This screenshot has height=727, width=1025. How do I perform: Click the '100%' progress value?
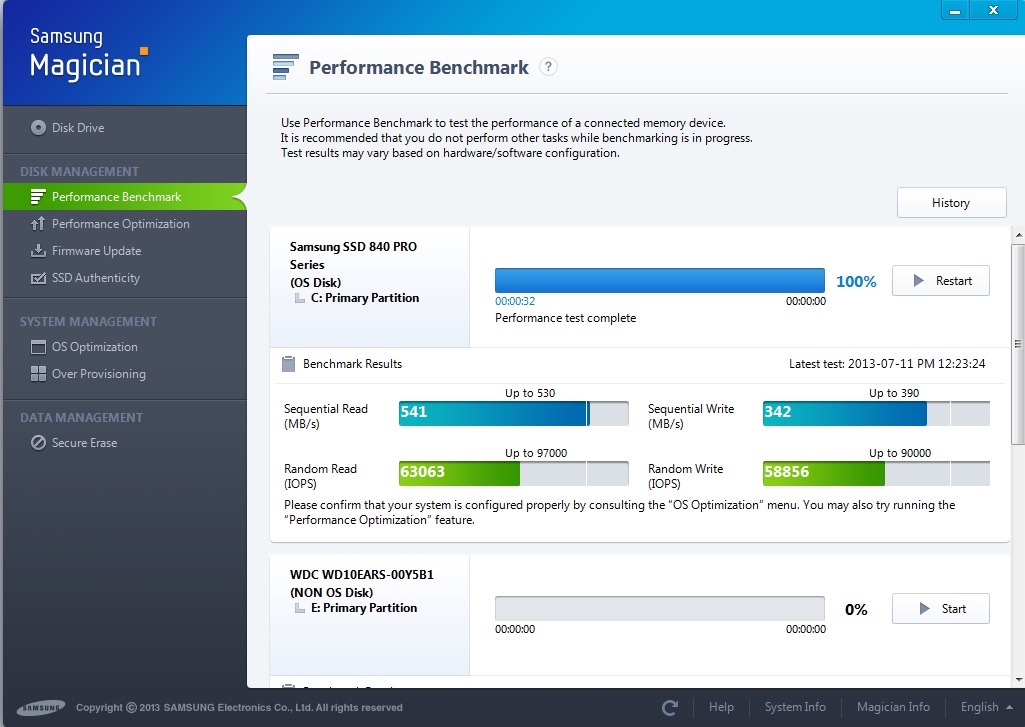point(856,282)
